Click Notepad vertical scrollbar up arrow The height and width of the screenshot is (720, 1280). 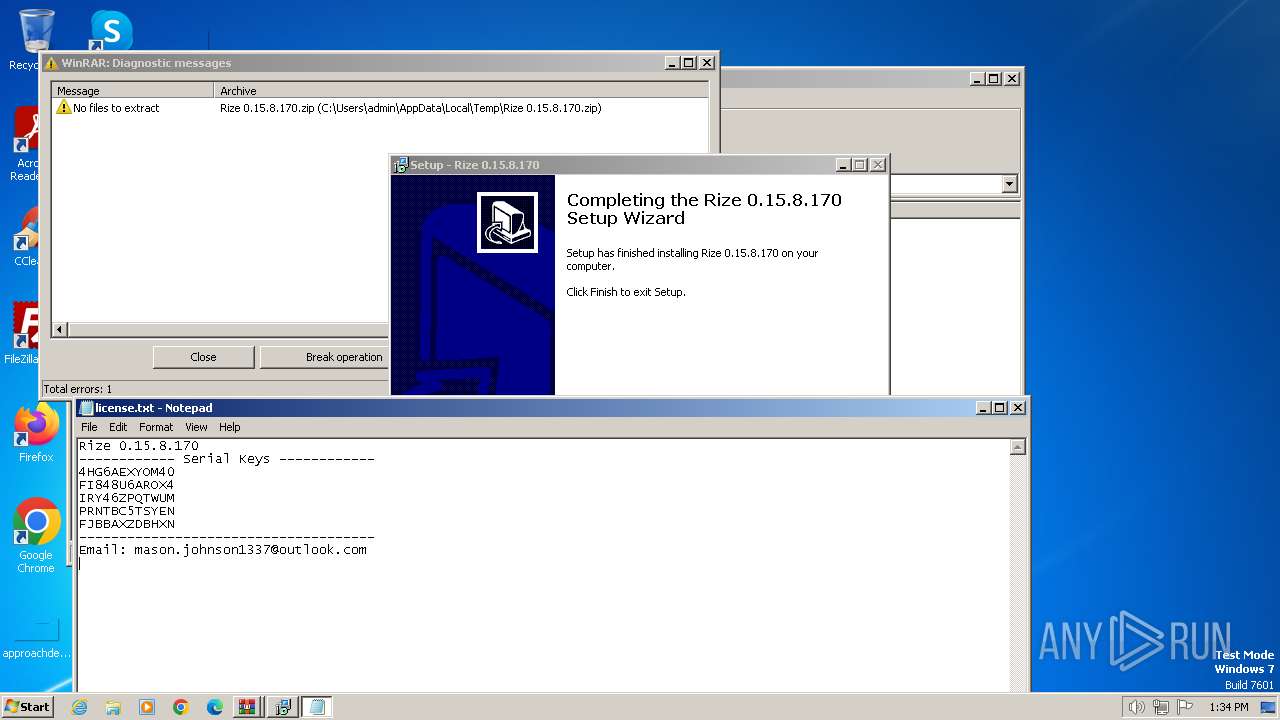pos(1018,447)
